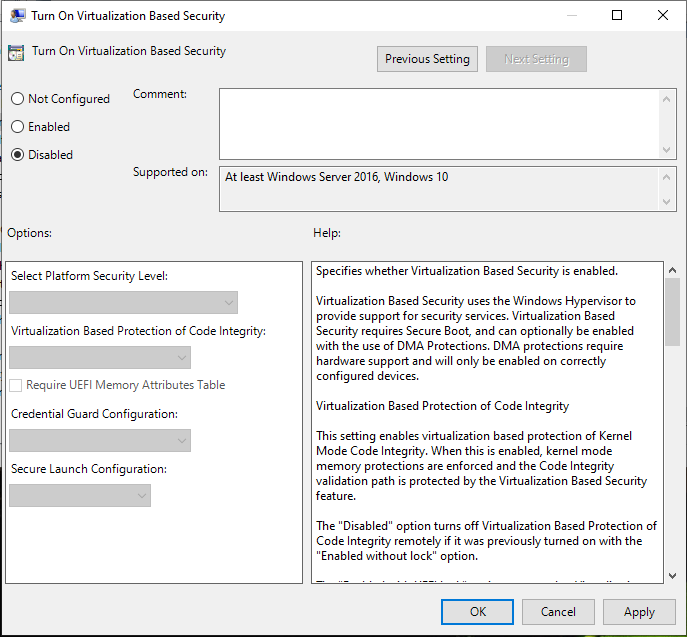Screen dimensions: 687x637
Task: Click the Comment box scroll down arrow
Action: pos(668,150)
